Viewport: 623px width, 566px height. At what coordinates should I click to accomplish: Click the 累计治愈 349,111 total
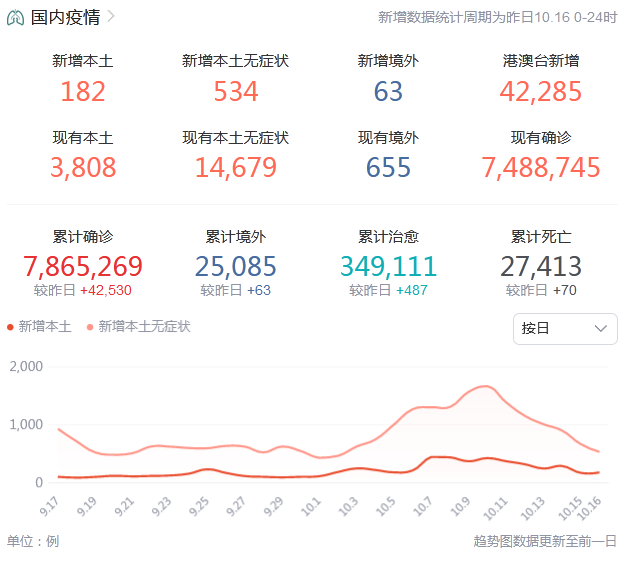[x=388, y=266]
